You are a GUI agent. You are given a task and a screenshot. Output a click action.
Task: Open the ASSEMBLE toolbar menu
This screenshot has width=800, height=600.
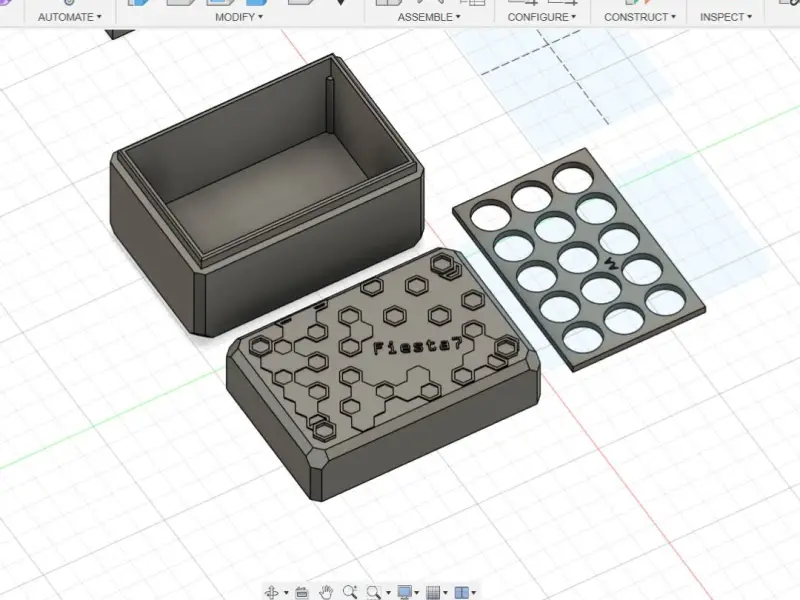(429, 17)
